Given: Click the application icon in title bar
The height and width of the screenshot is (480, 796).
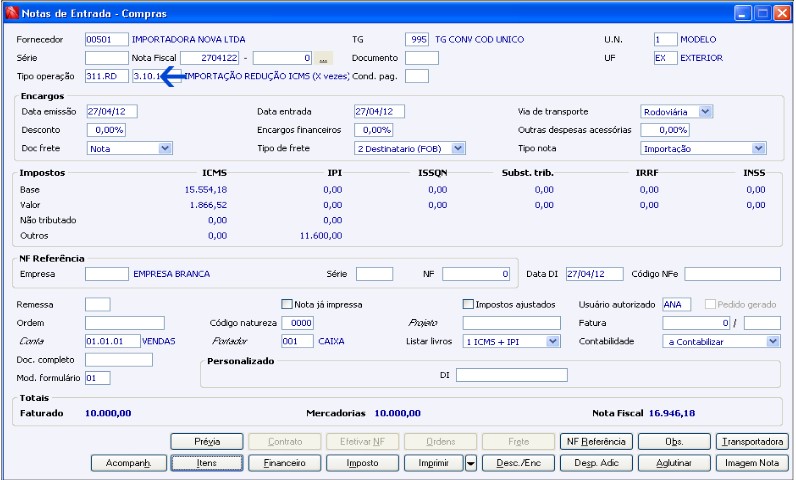Looking at the screenshot, I should pos(10,13).
